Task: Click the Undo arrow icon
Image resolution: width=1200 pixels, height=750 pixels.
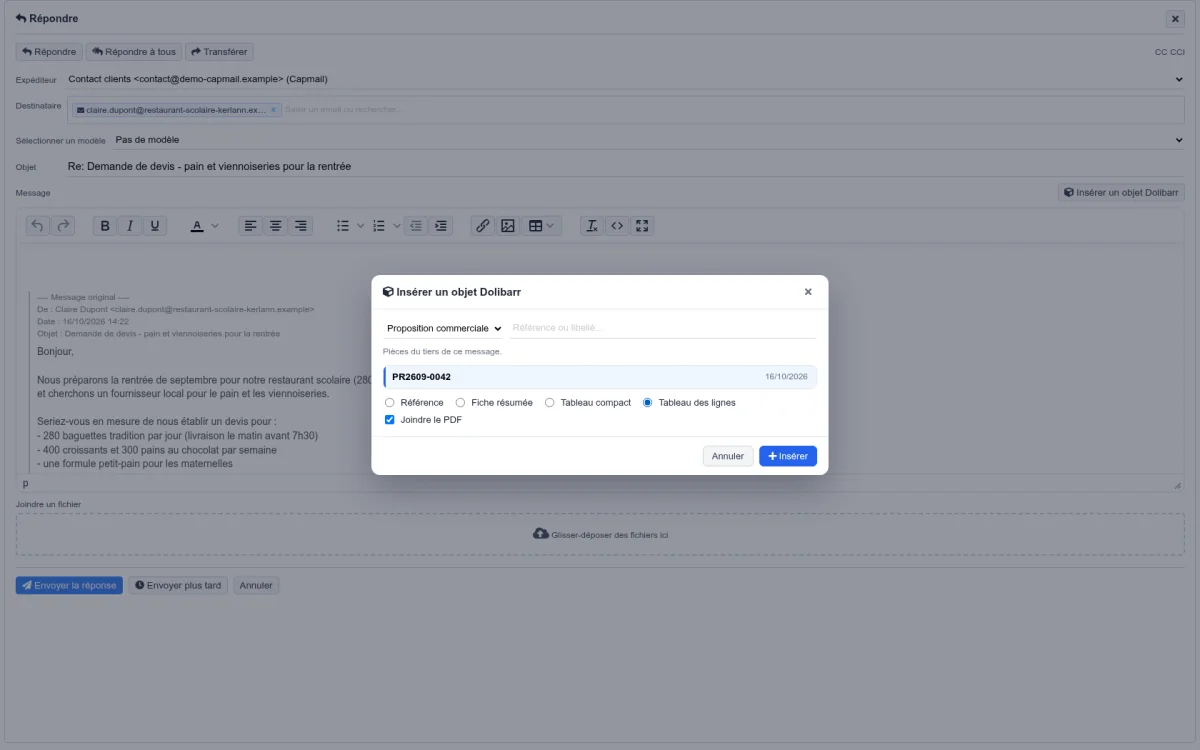Action: point(38,226)
